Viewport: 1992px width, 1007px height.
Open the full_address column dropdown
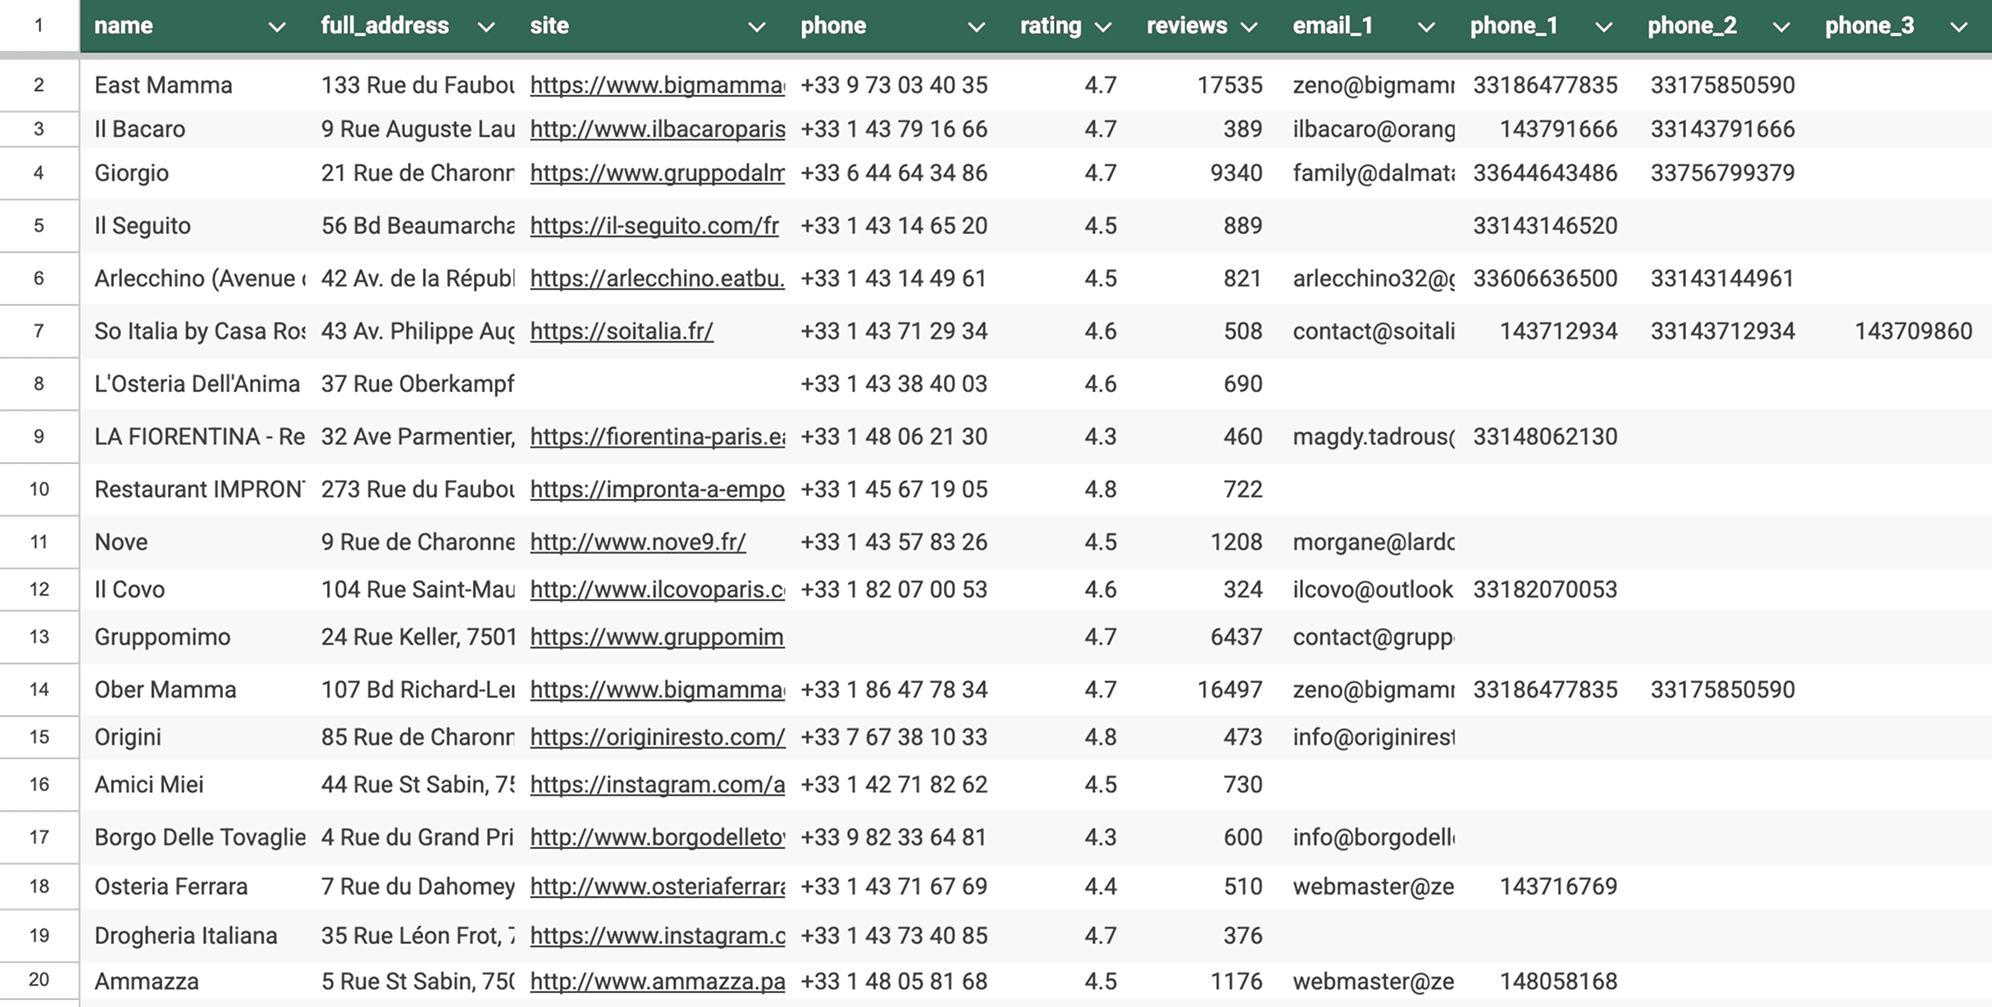487,26
